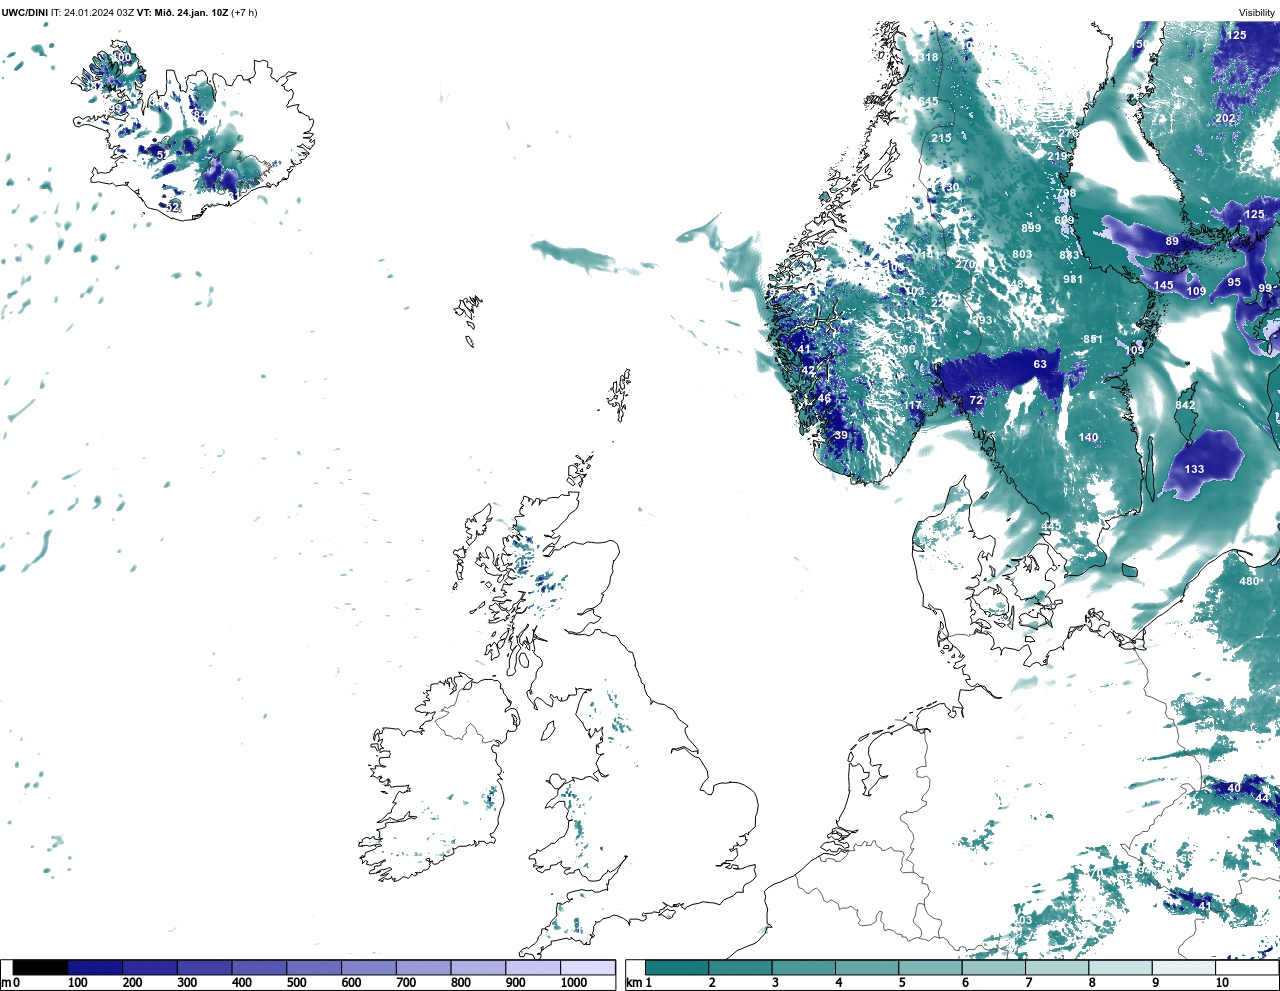1280x991 pixels.
Task: Click the palest 9–10 km legend swatch
Action: click(x=1183, y=967)
